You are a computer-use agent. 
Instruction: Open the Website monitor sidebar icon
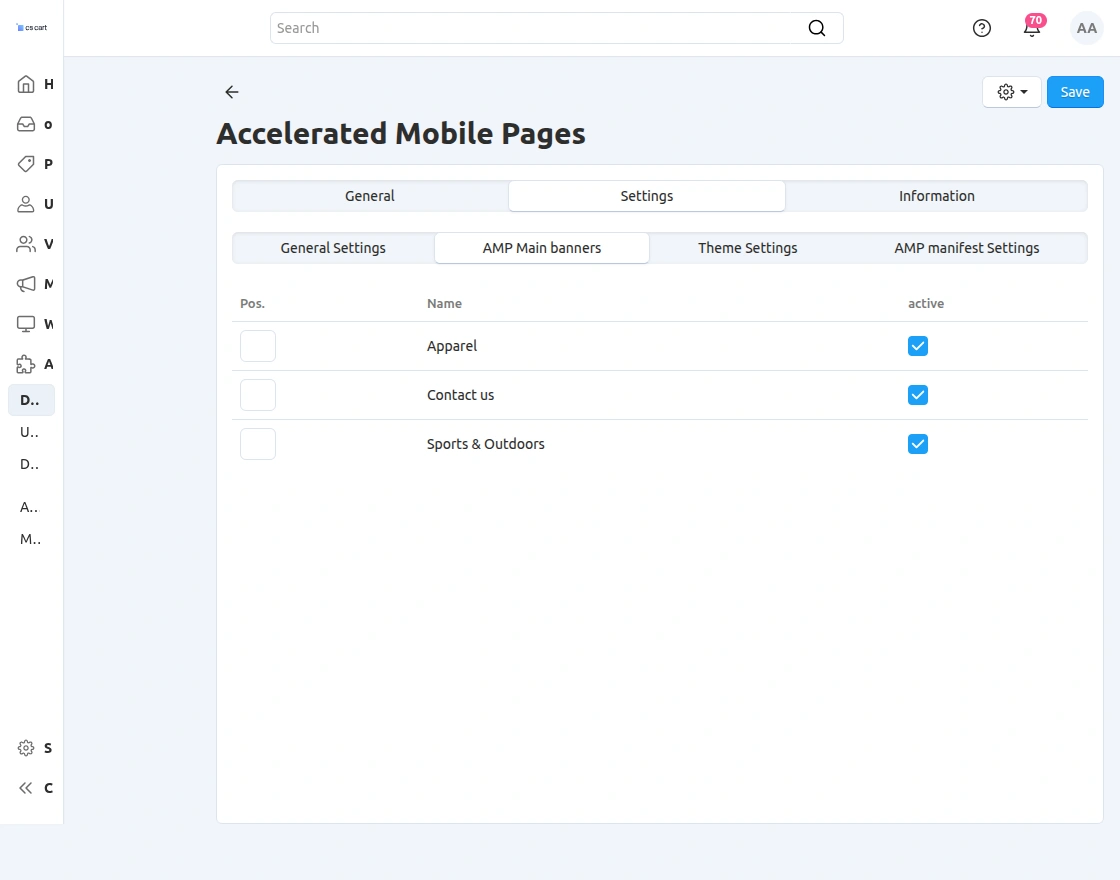pyautogui.click(x=26, y=324)
